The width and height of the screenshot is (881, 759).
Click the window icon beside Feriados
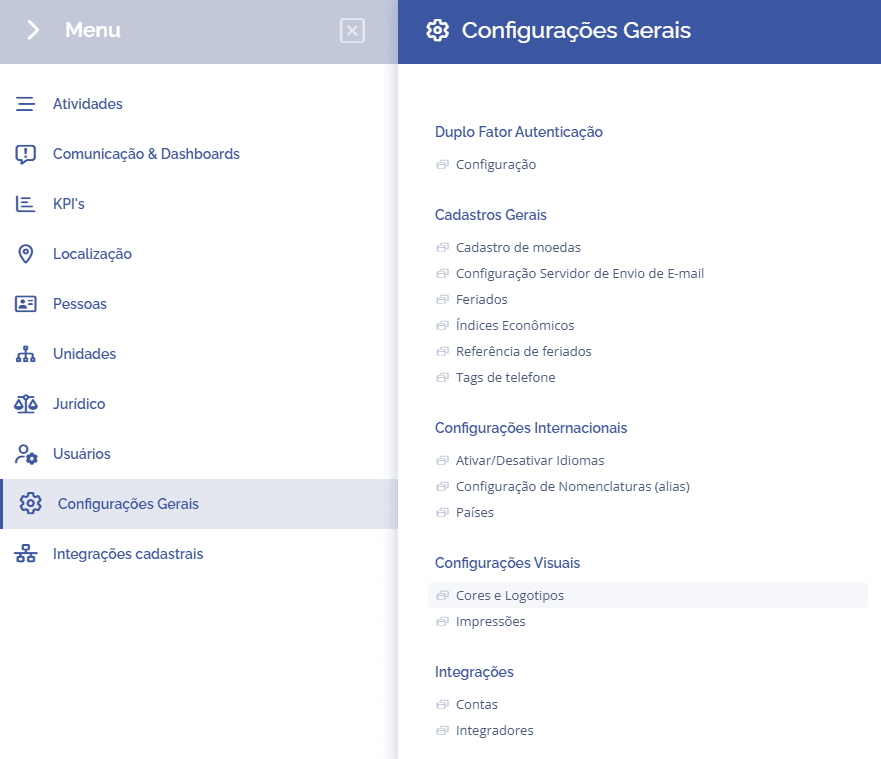click(x=443, y=299)
